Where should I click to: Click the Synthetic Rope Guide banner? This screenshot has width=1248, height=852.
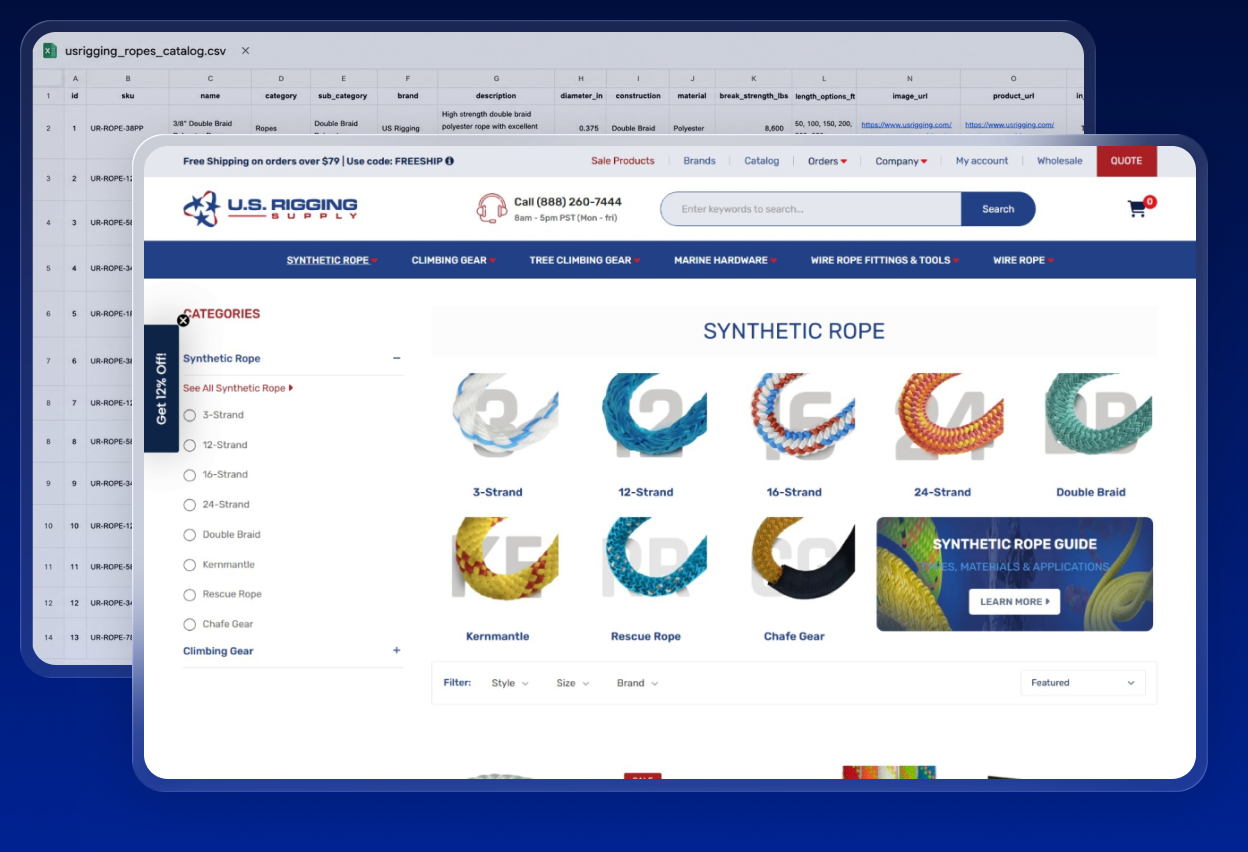1015,574
